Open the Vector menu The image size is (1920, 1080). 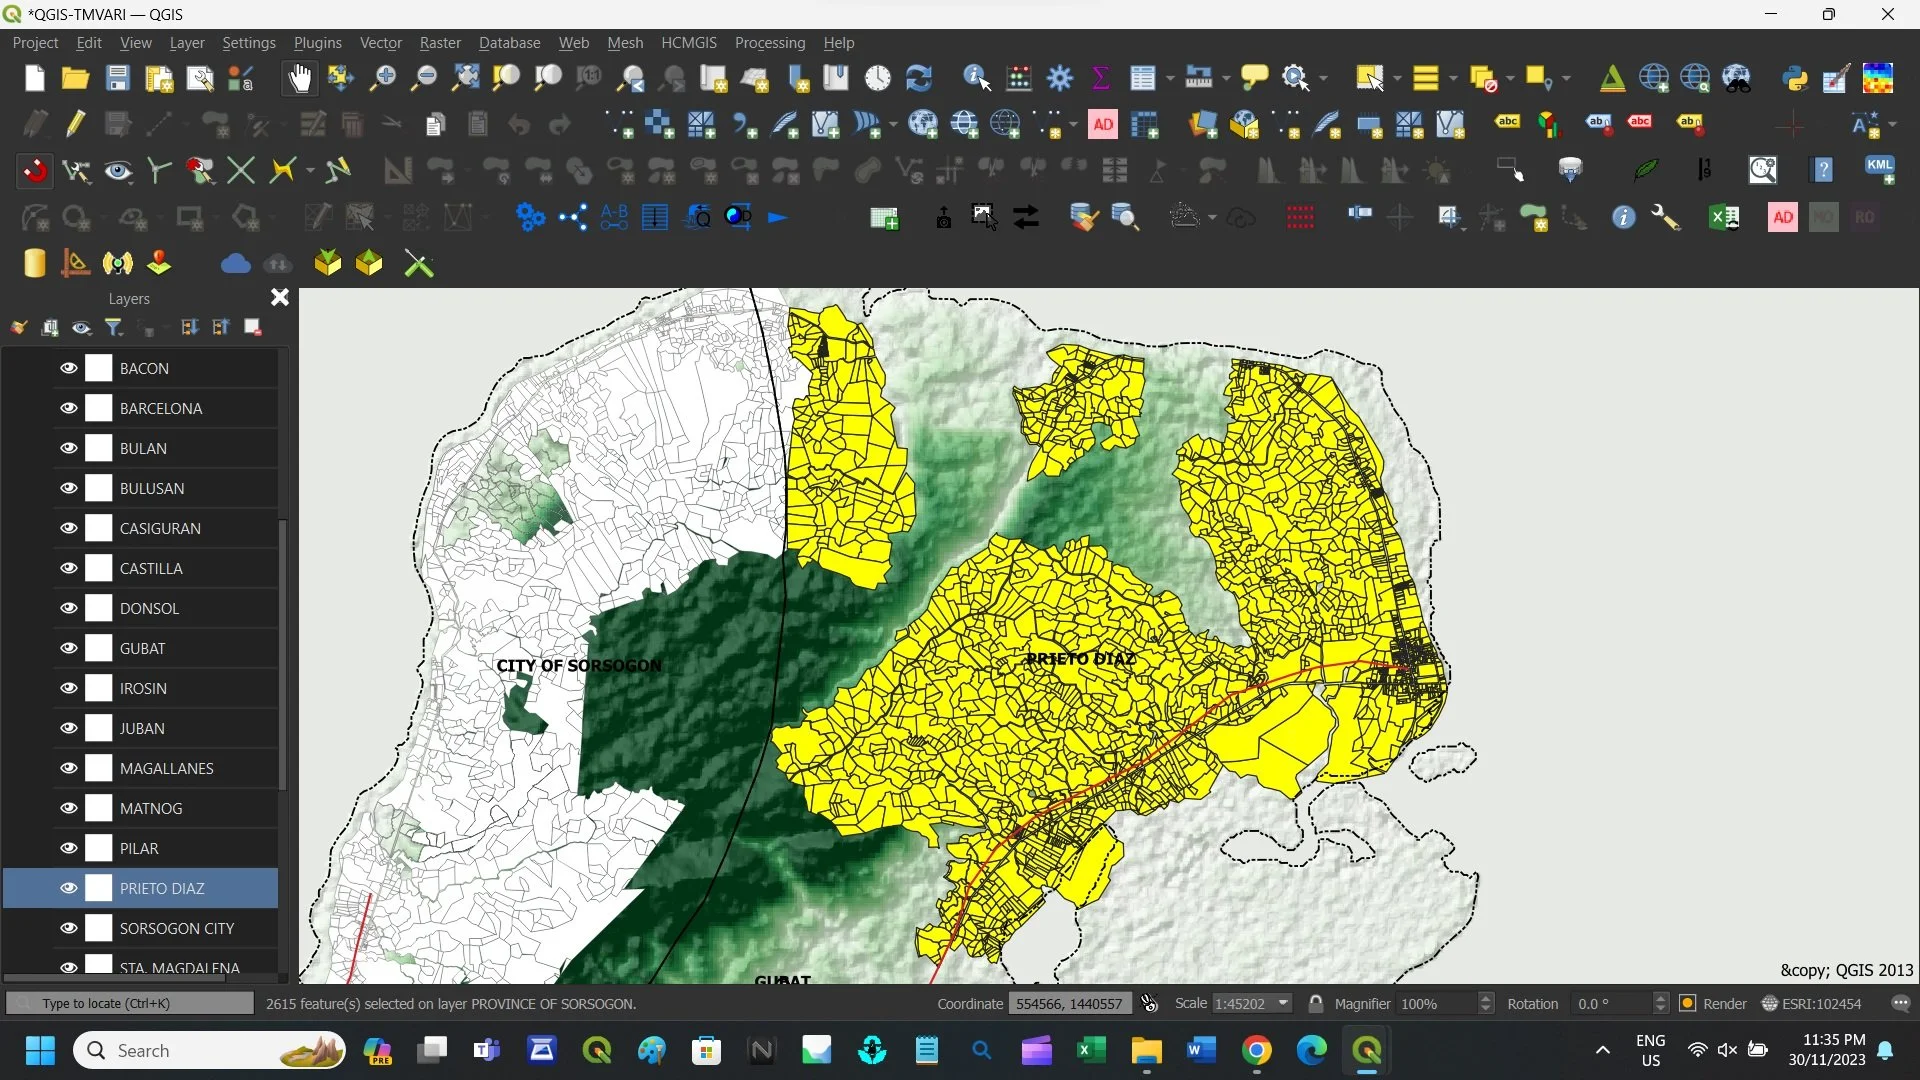tap(380, 43)
